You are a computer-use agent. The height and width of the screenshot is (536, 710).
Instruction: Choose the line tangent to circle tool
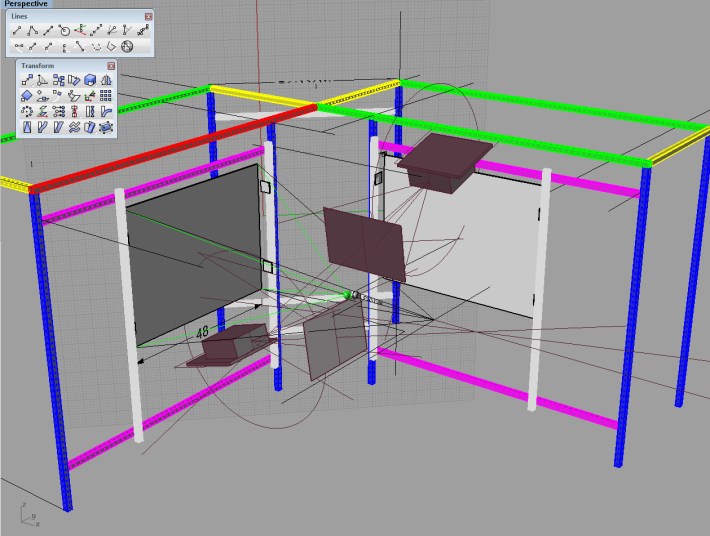pyautogui.click(x=64, y=31)
